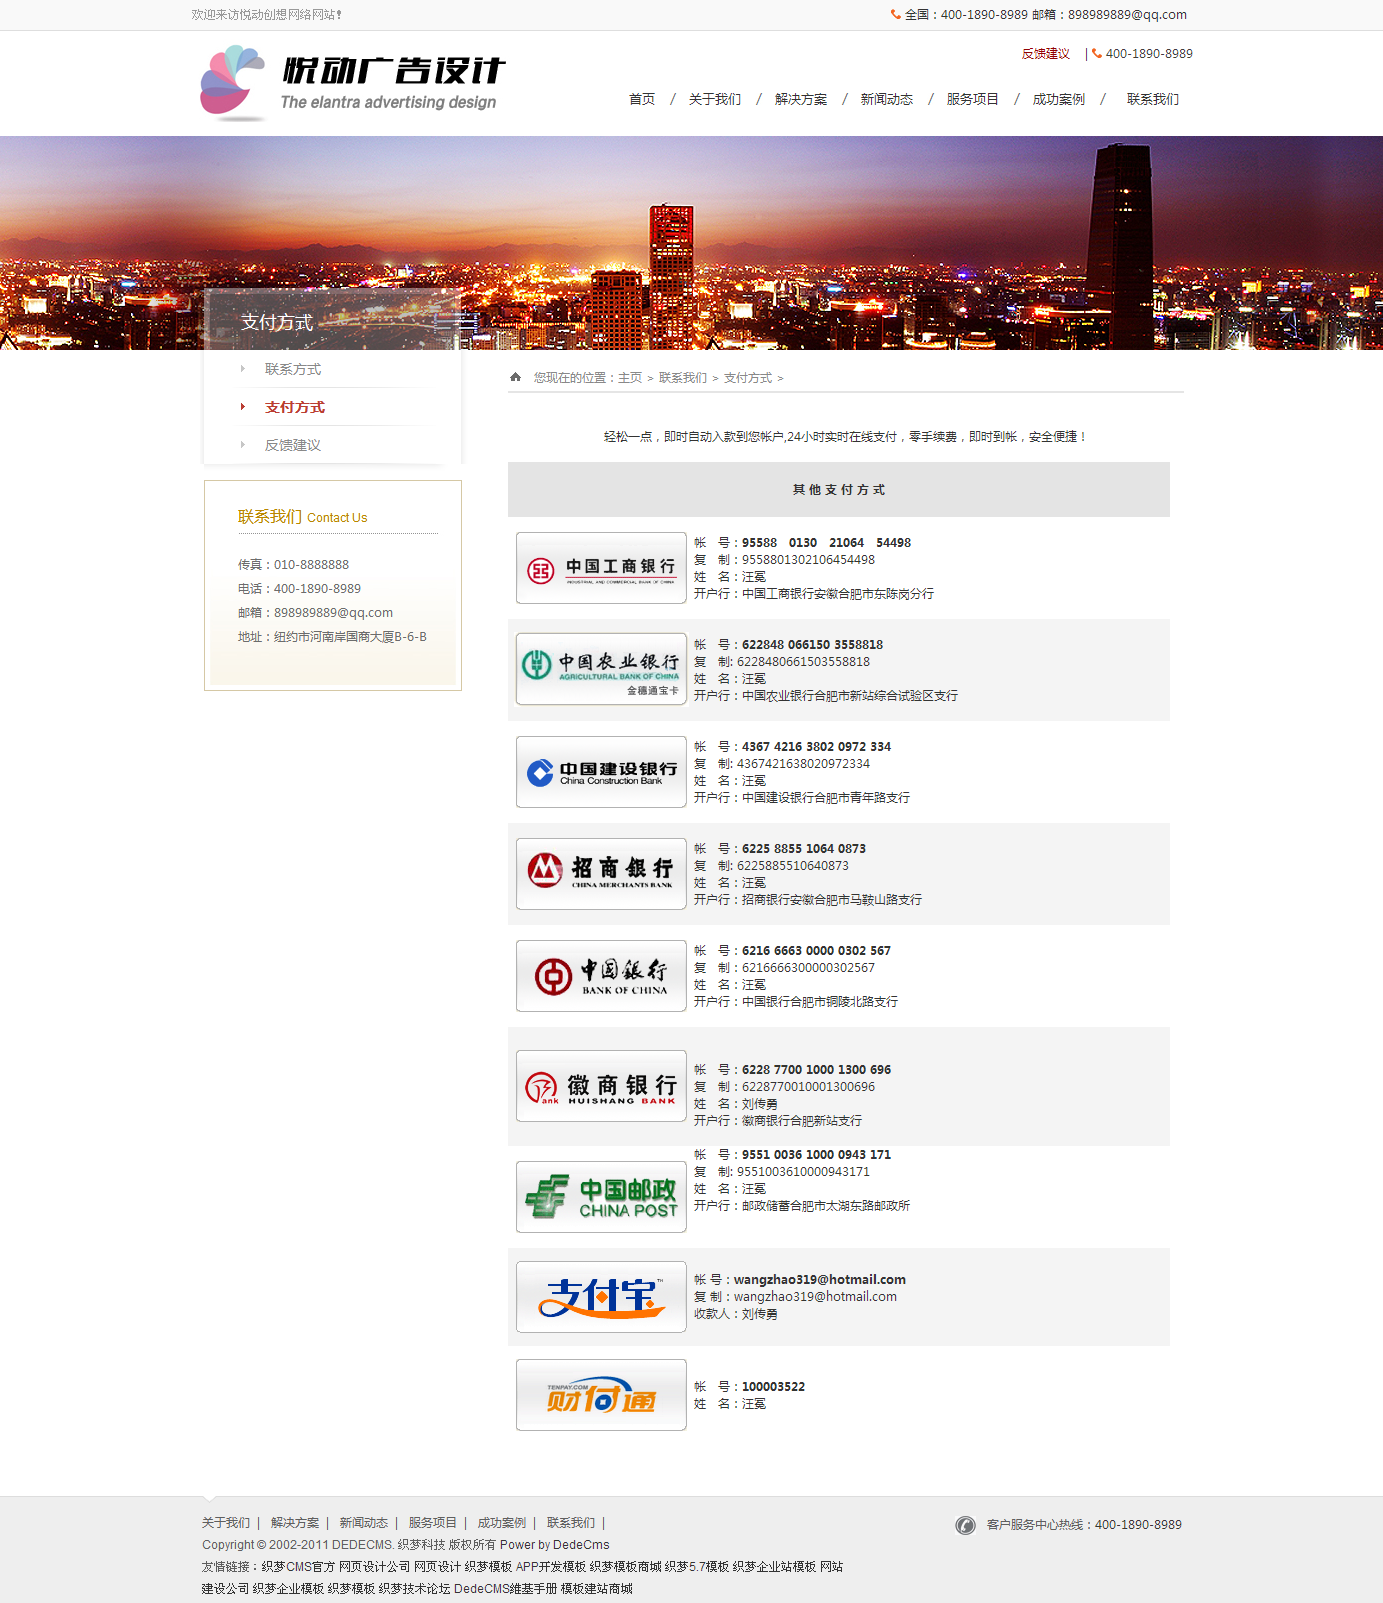Click the Huishang Bank logo
The height and width of the screenshot is (1603, 1383).
pos(601,1086)
